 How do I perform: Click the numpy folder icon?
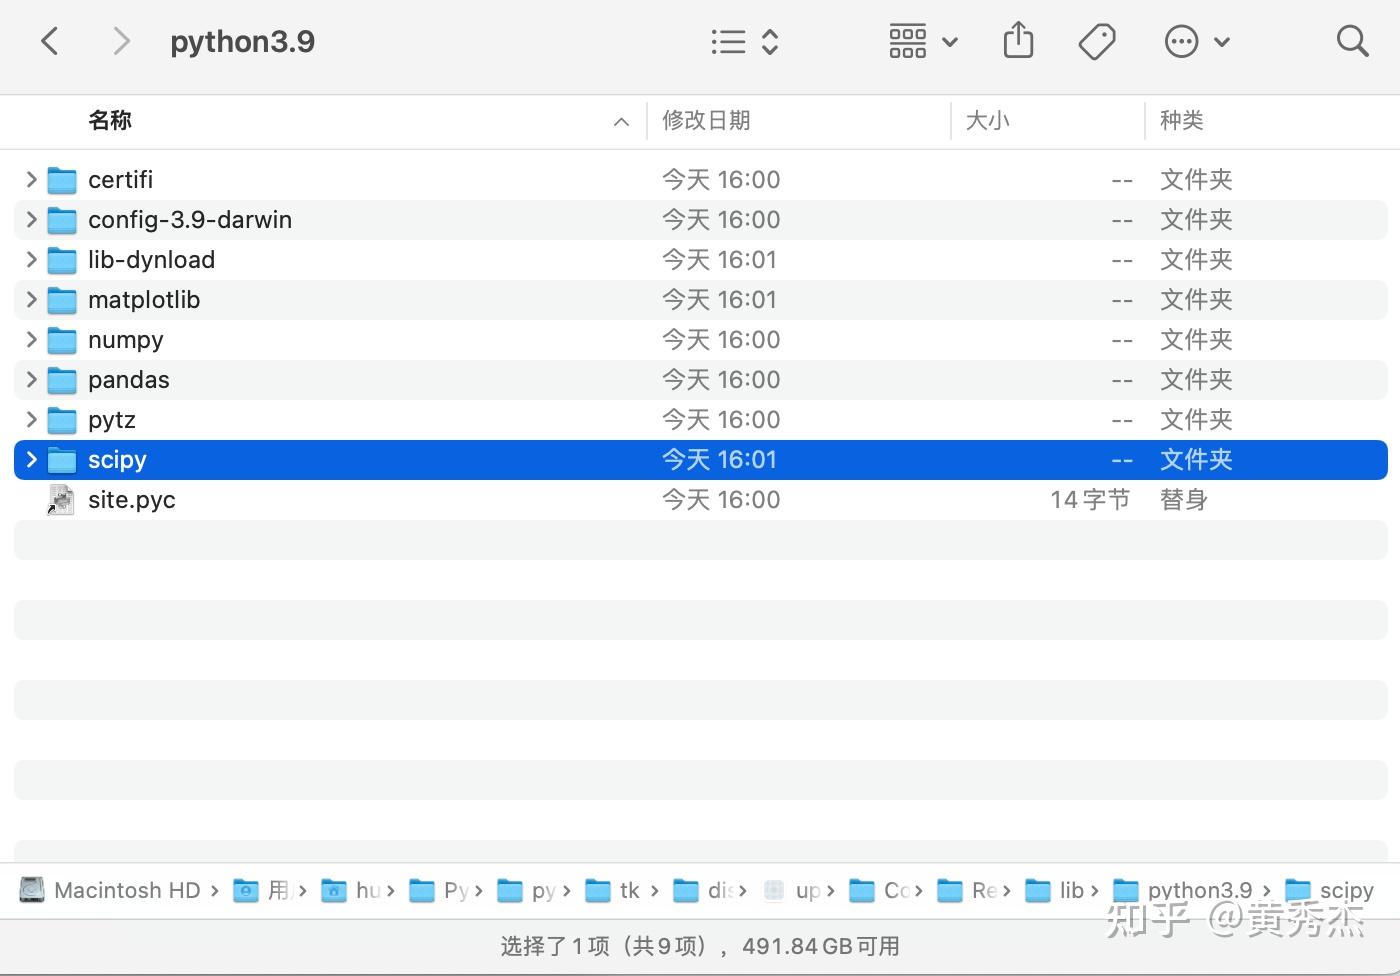click(62, 340)
